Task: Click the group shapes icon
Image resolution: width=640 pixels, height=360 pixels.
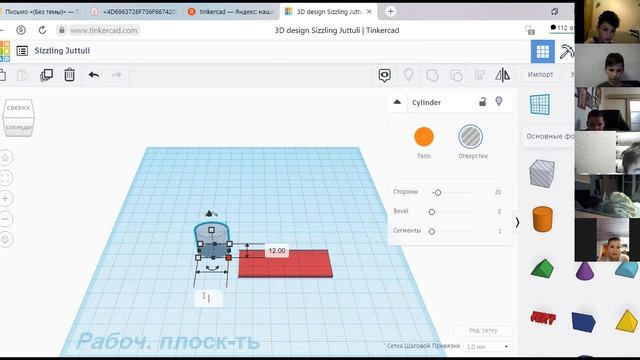Action: [x=432, y=75]
